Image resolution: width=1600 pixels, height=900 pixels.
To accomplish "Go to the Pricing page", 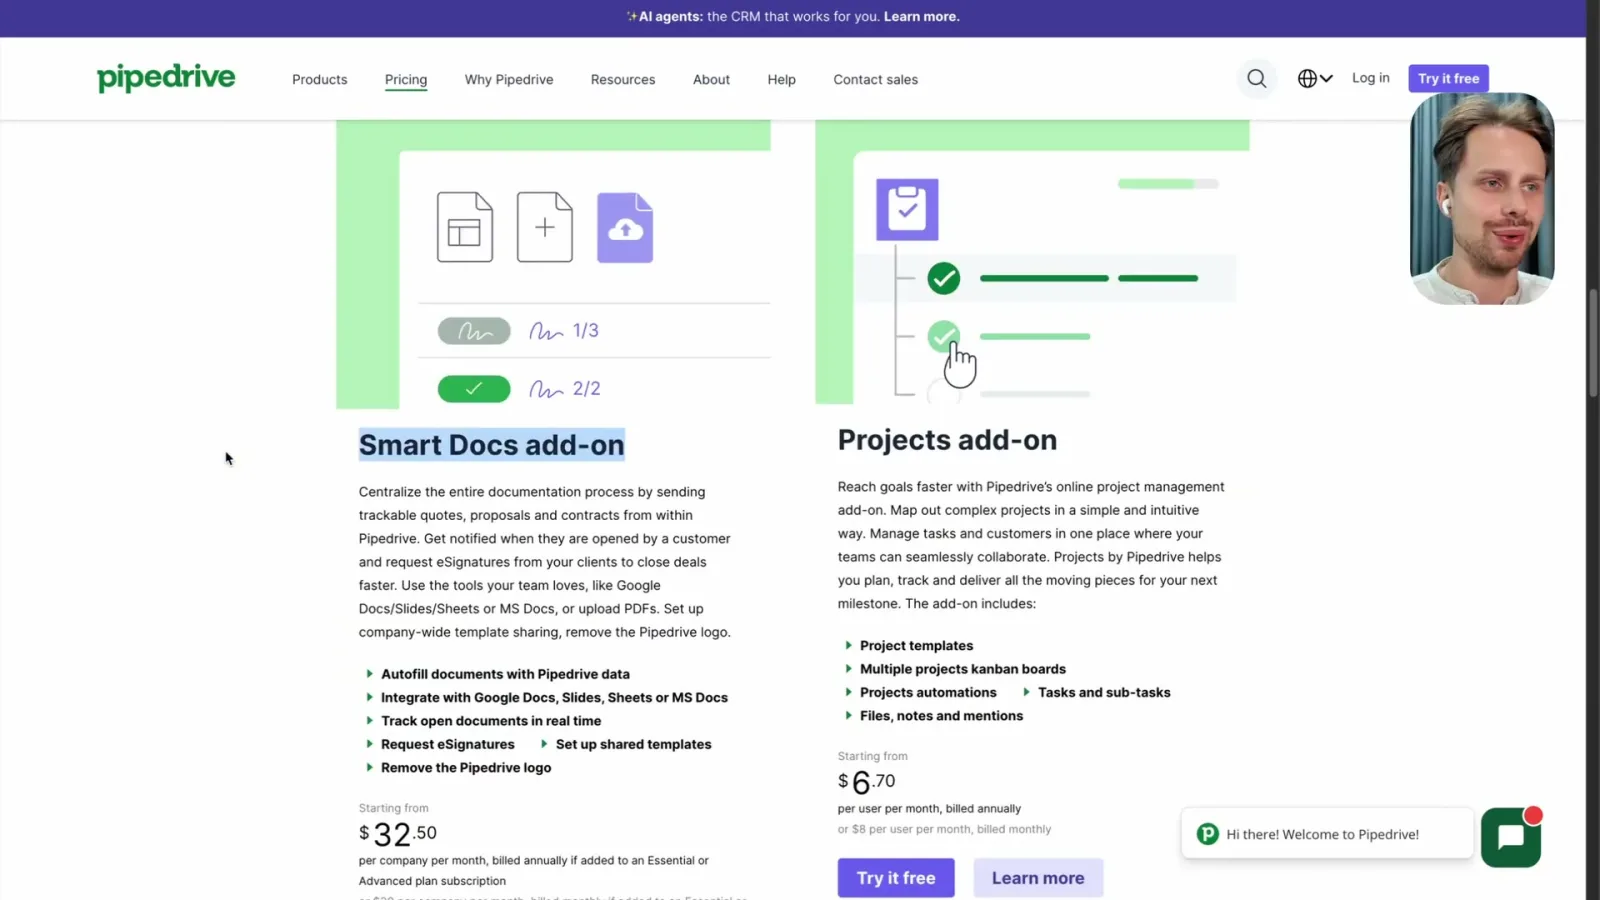I will point(406,79).
